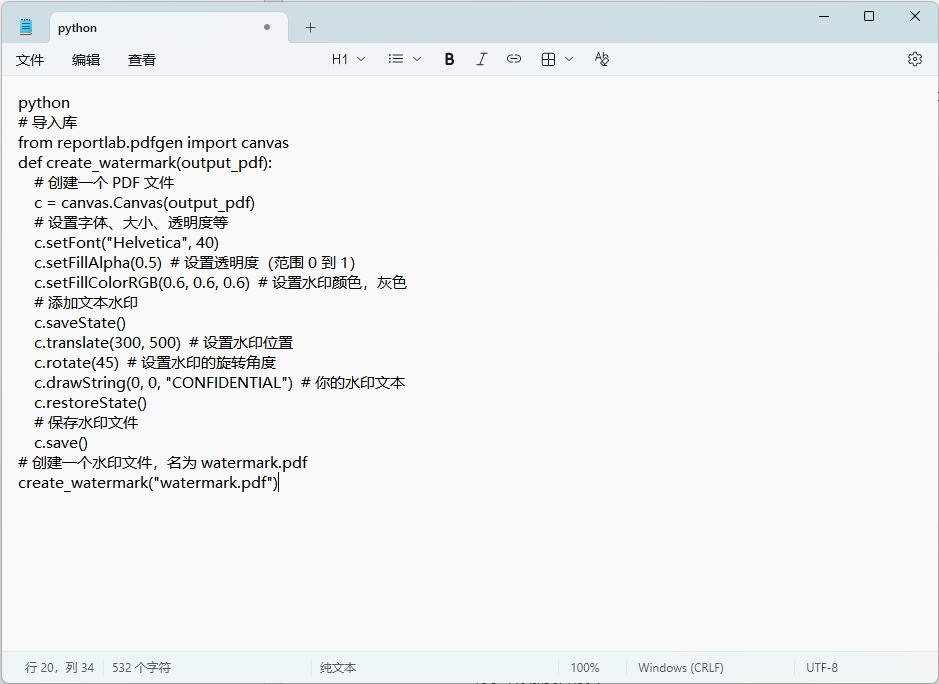Close the Notepad window

tap(914, 16)
